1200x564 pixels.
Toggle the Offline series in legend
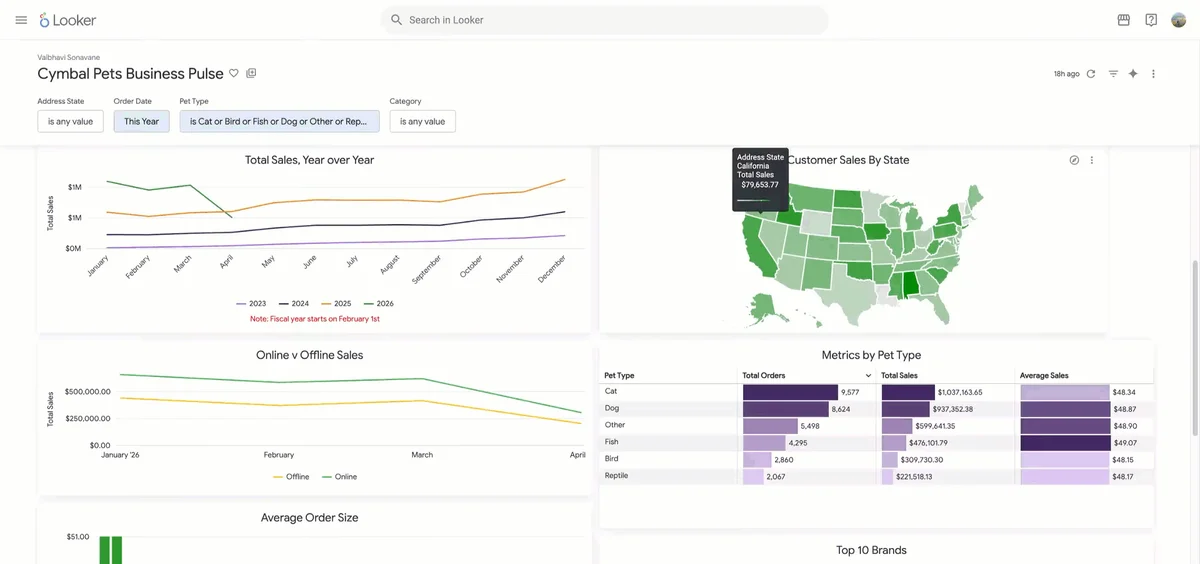tap(291, 477)
